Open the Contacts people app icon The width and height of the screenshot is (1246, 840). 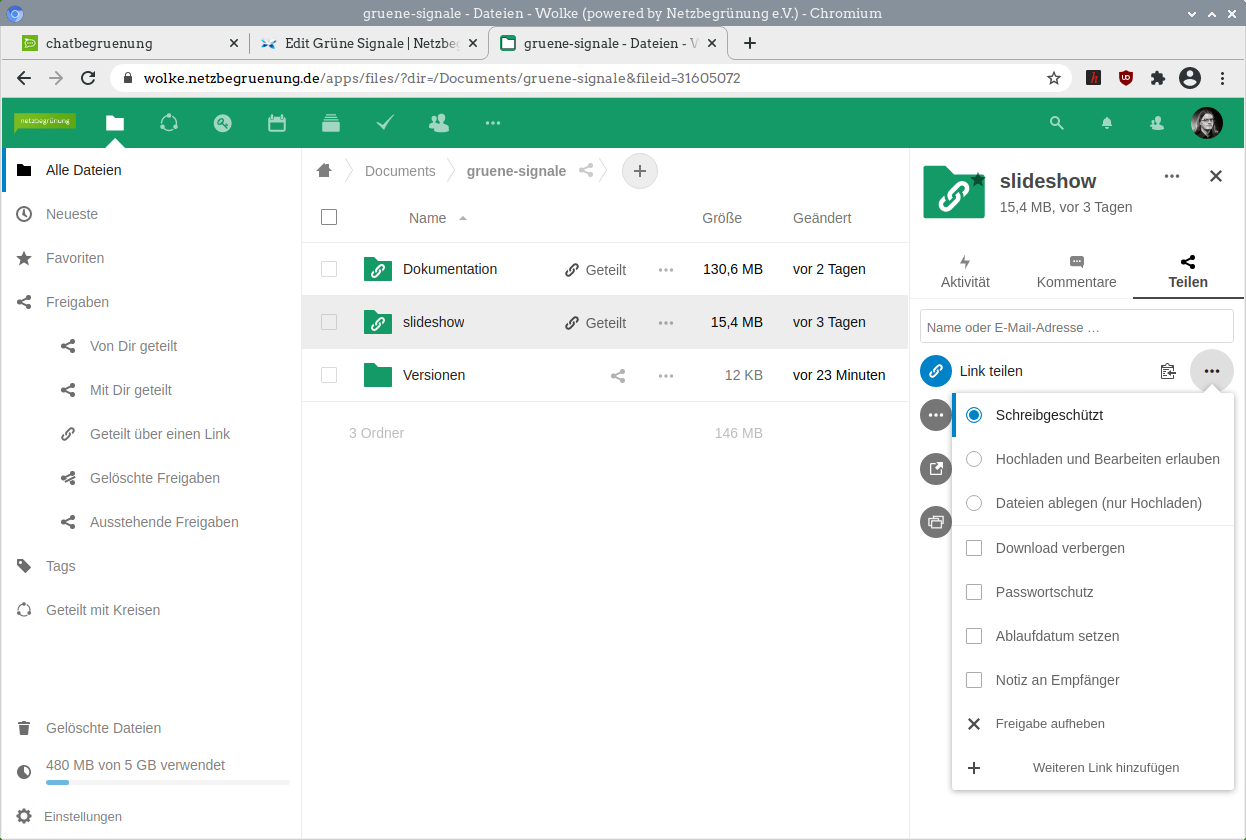pyautogui.click(x=439, y=123)
